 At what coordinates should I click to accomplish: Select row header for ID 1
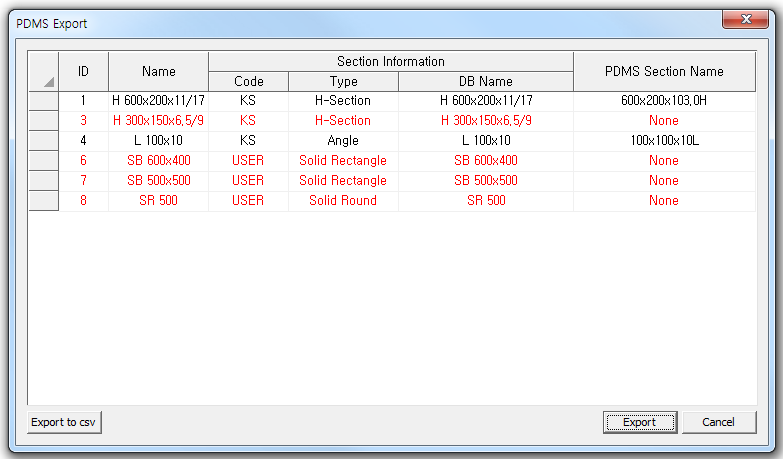coord(44,101)
